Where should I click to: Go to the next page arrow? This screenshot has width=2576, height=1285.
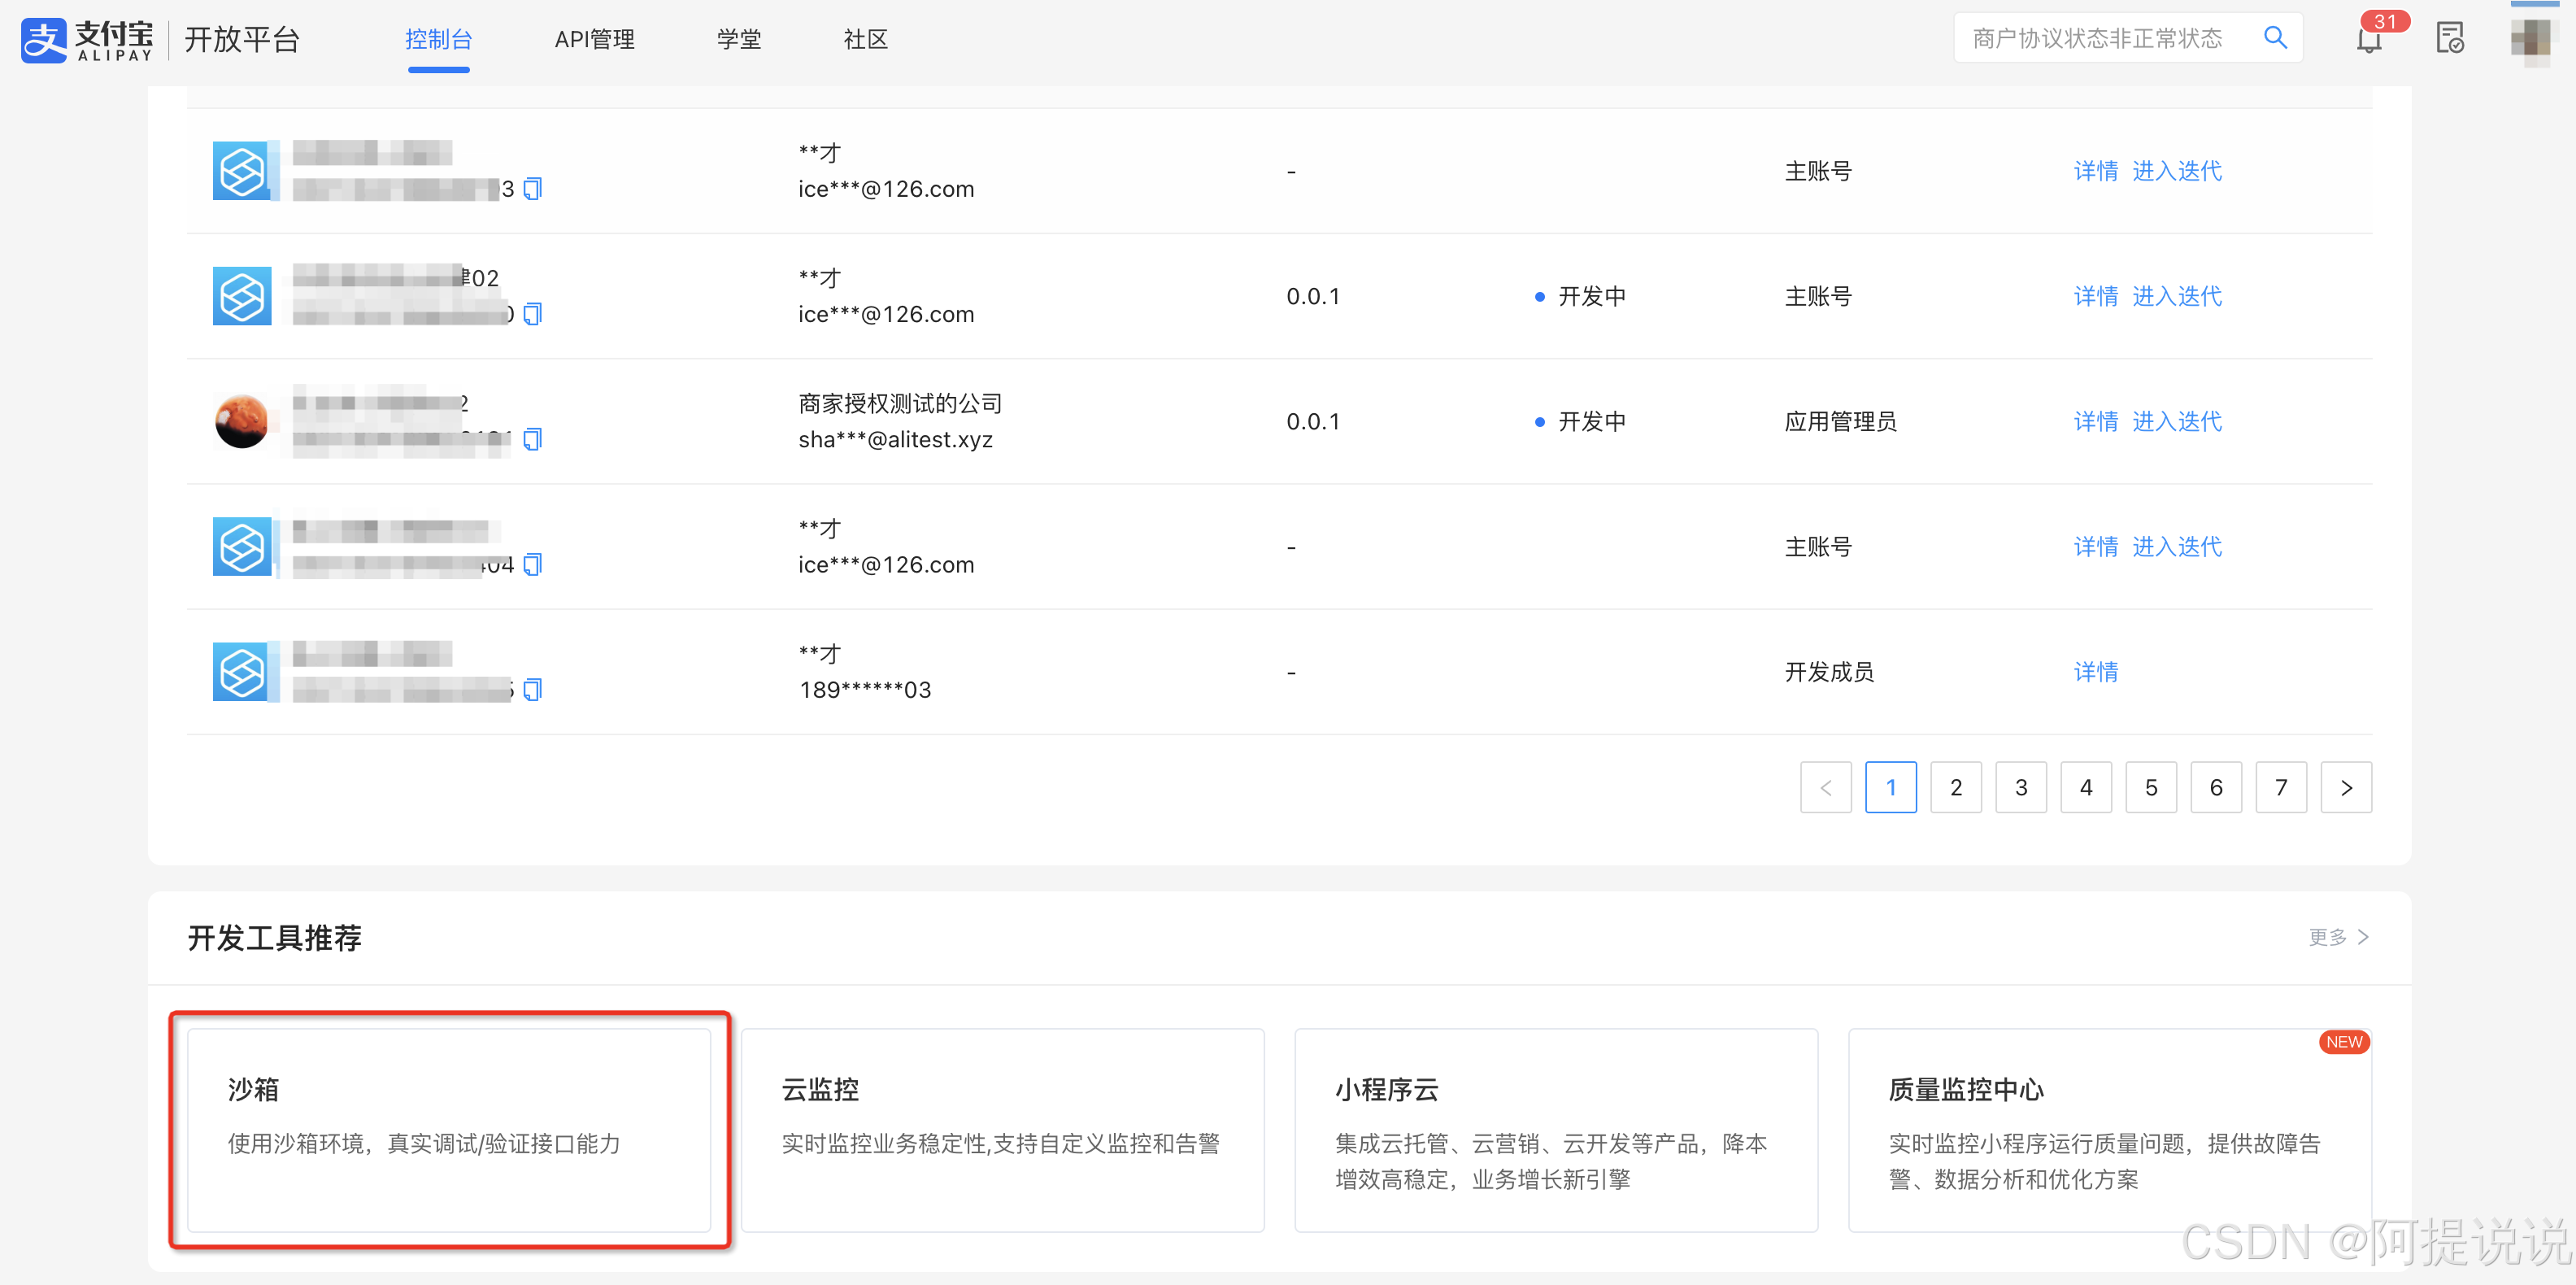pos(2345,788)
